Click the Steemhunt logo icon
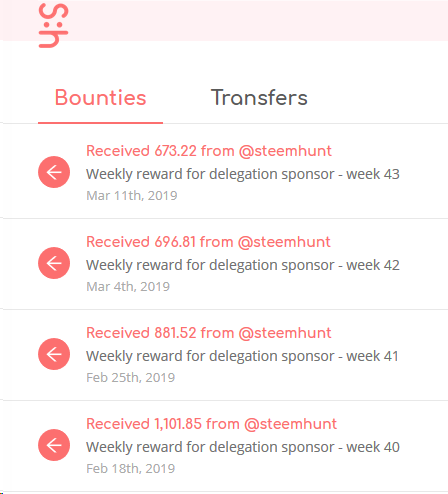 coord(53,26)
